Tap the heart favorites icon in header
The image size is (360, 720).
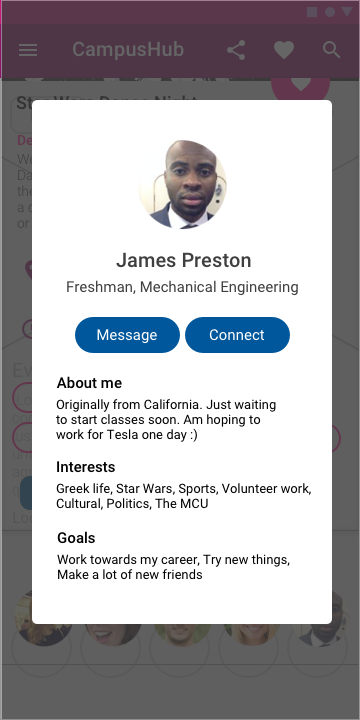pyautogui.click(x=284, y=50)
